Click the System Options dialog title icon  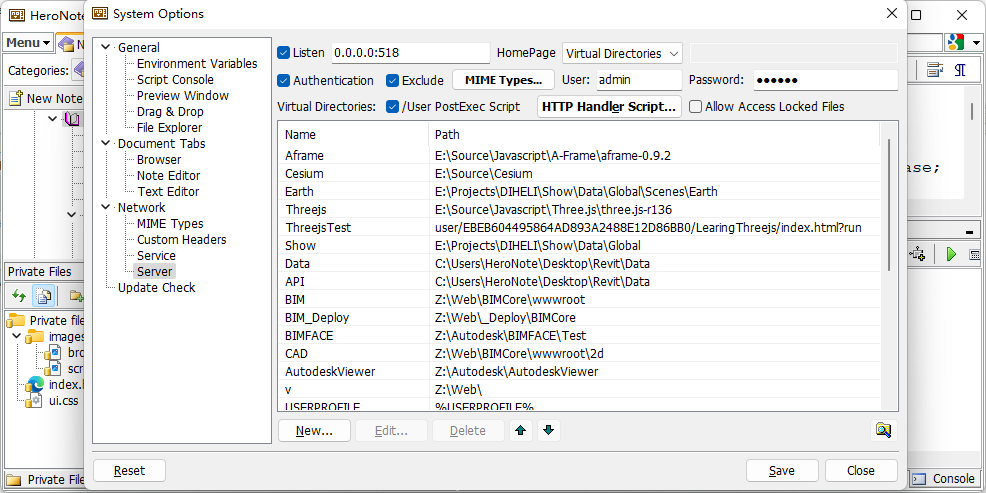[x=100, y=14]
